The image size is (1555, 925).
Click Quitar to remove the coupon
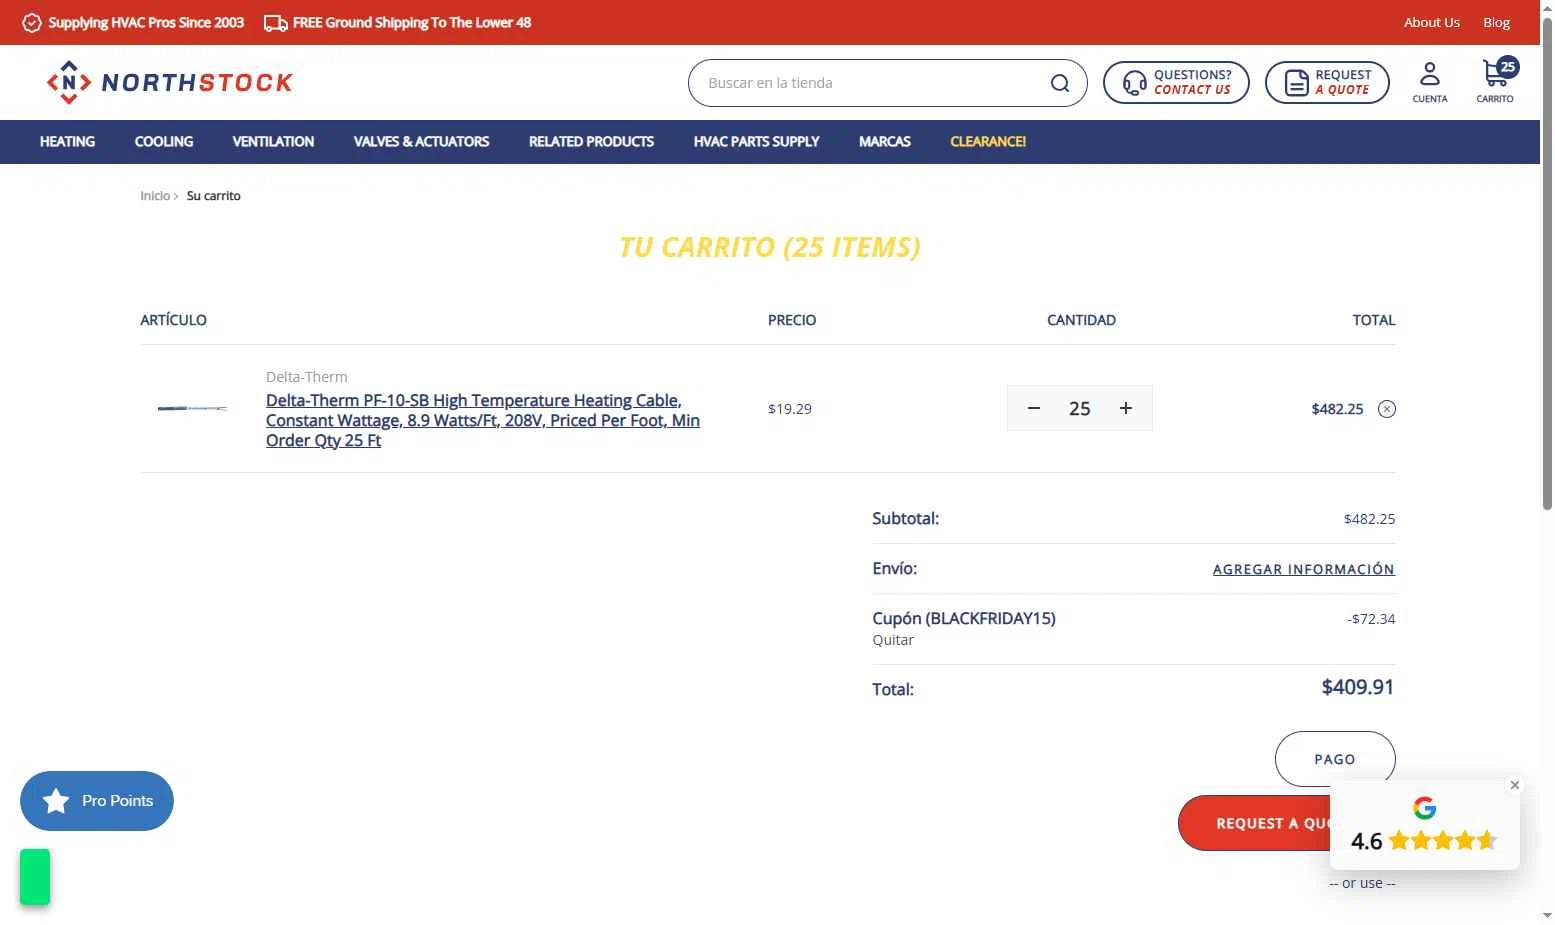[x=893, y=640]
